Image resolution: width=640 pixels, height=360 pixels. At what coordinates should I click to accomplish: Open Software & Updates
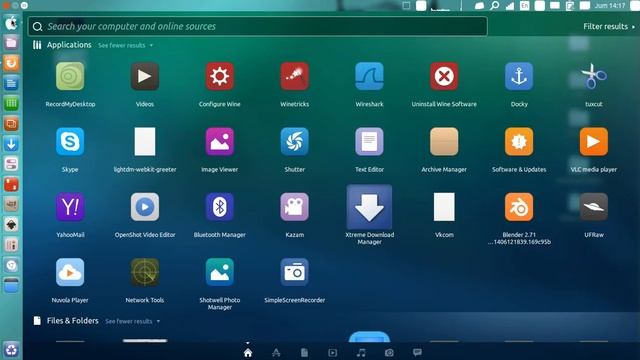(x=519, y=142)
